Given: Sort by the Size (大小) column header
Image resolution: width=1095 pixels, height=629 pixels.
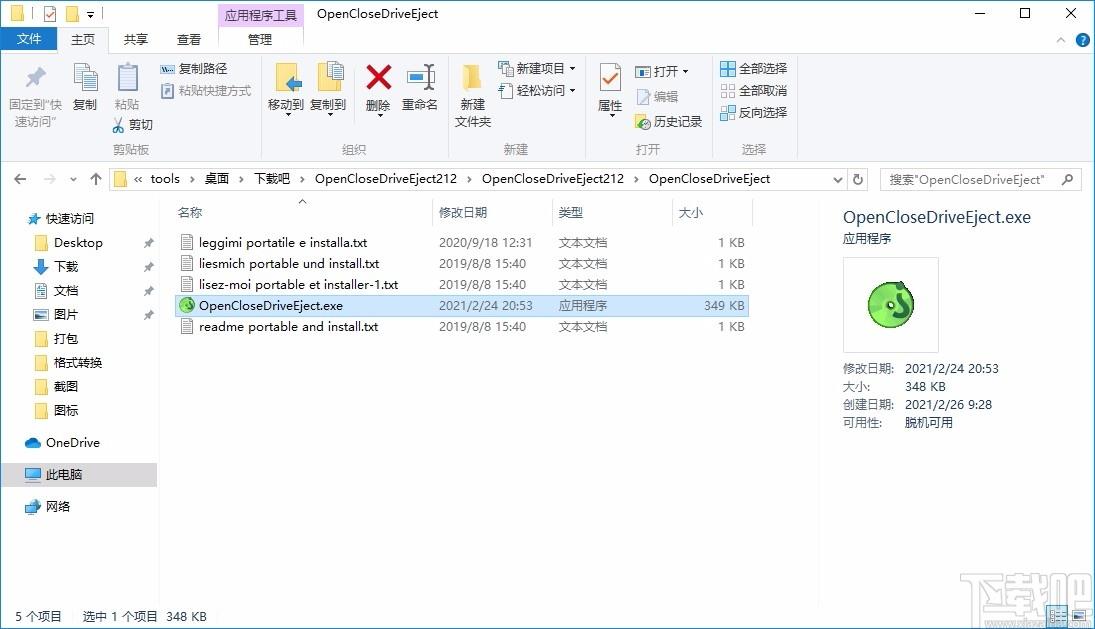Looking at the screenshot, I should [691, 212].
